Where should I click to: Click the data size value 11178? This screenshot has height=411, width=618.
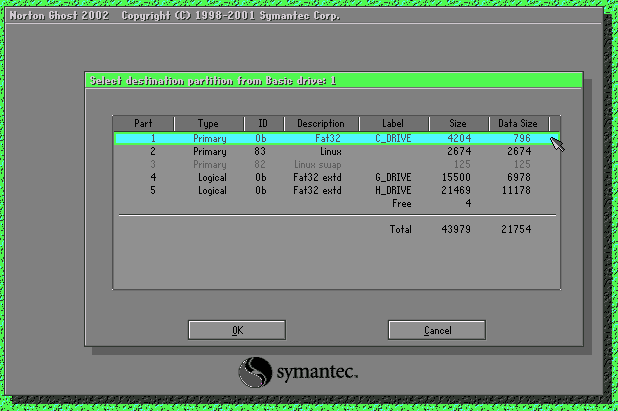tap(516, 190)
